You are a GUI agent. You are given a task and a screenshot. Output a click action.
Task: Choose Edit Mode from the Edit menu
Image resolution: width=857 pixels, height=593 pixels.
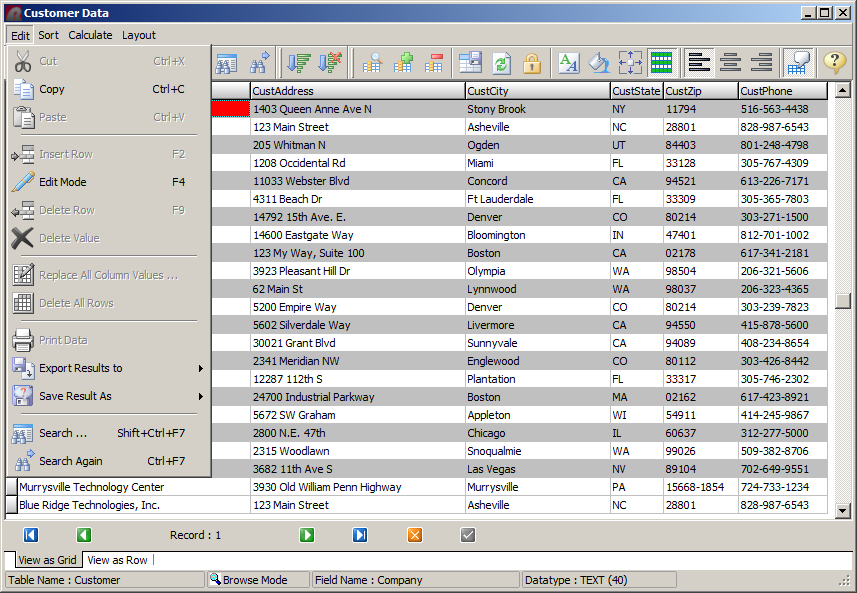pos(62,182)
